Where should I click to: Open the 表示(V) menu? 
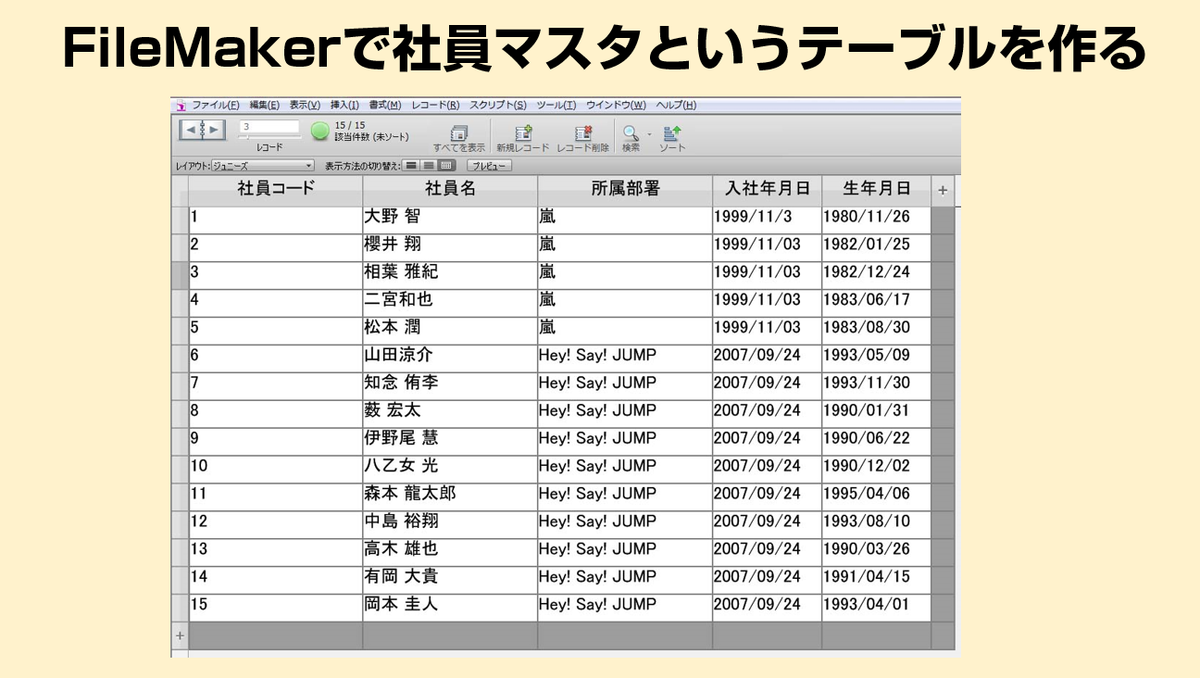tap(305, 105)
